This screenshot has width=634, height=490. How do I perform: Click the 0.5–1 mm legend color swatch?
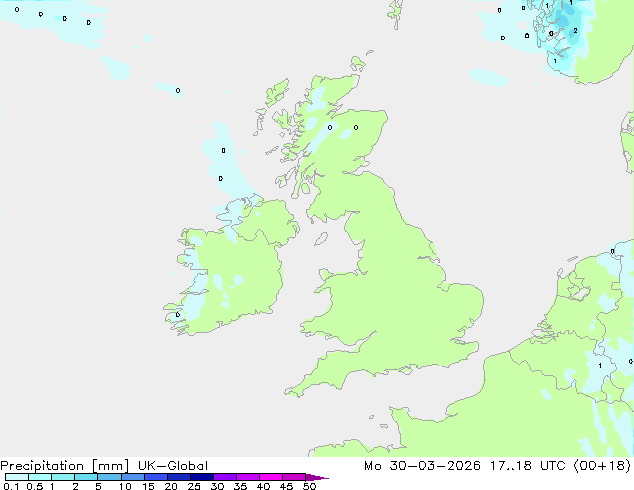coord(40,477)
